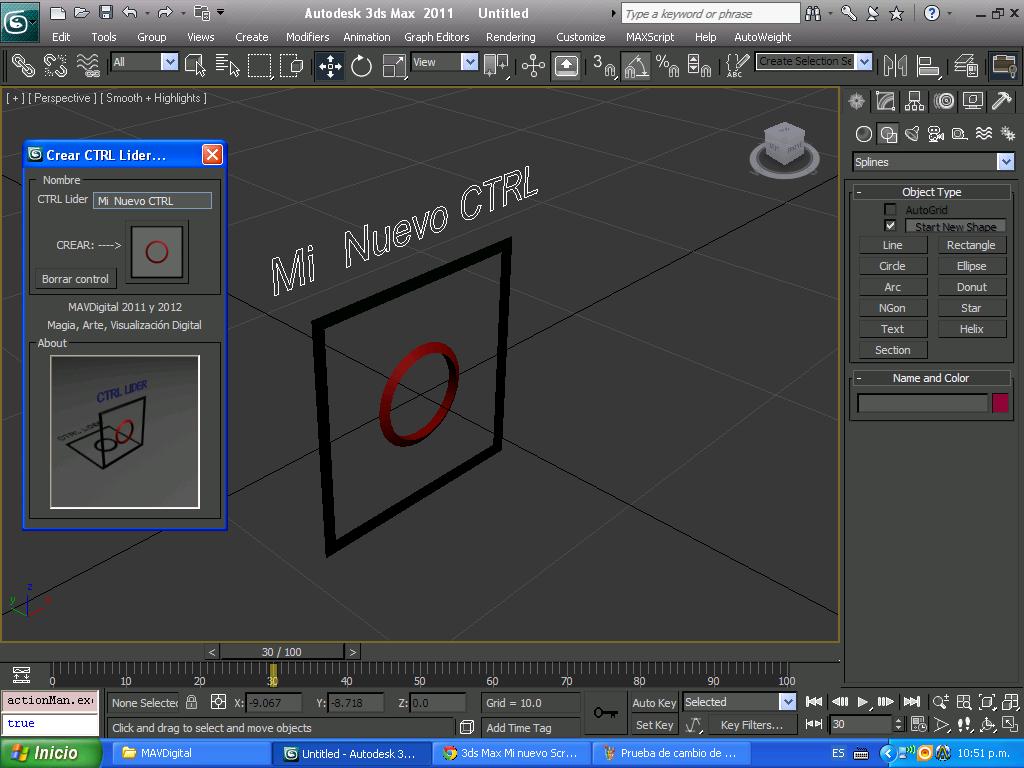Open the Graph Editors menu
The width and height of the screenshot is (1024, 768).
pyautogui.click(x=436, y=37)
